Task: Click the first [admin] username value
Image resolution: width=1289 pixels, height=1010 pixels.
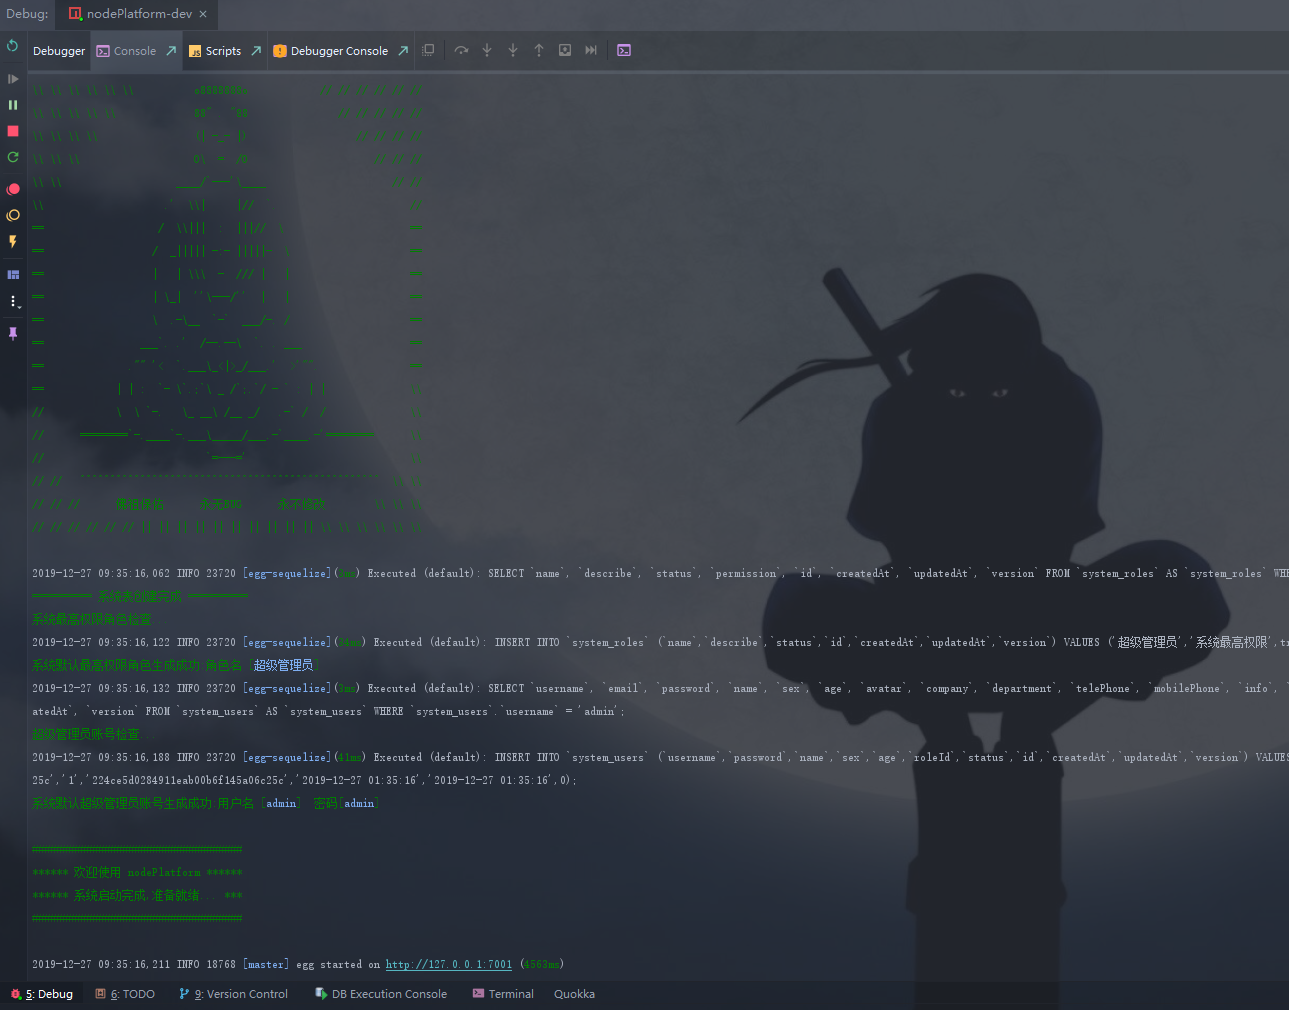Action: point(281,804)
